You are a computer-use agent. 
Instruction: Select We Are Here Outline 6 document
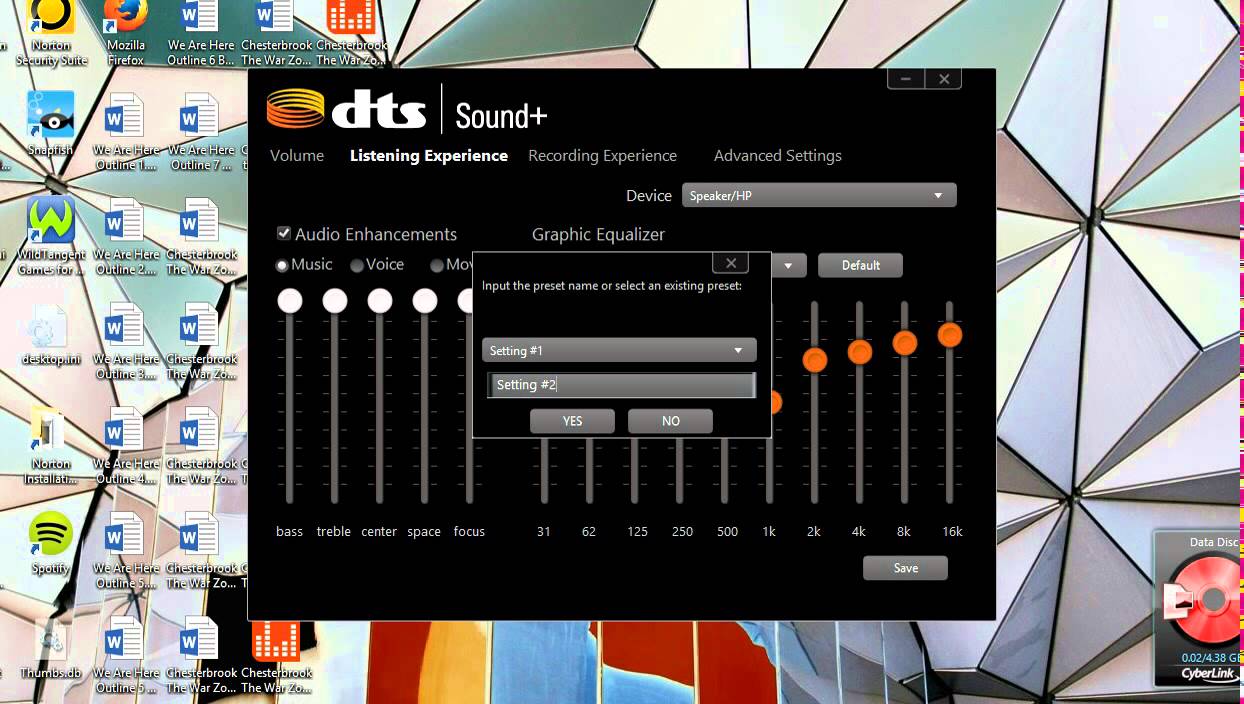tap(200, 33)
